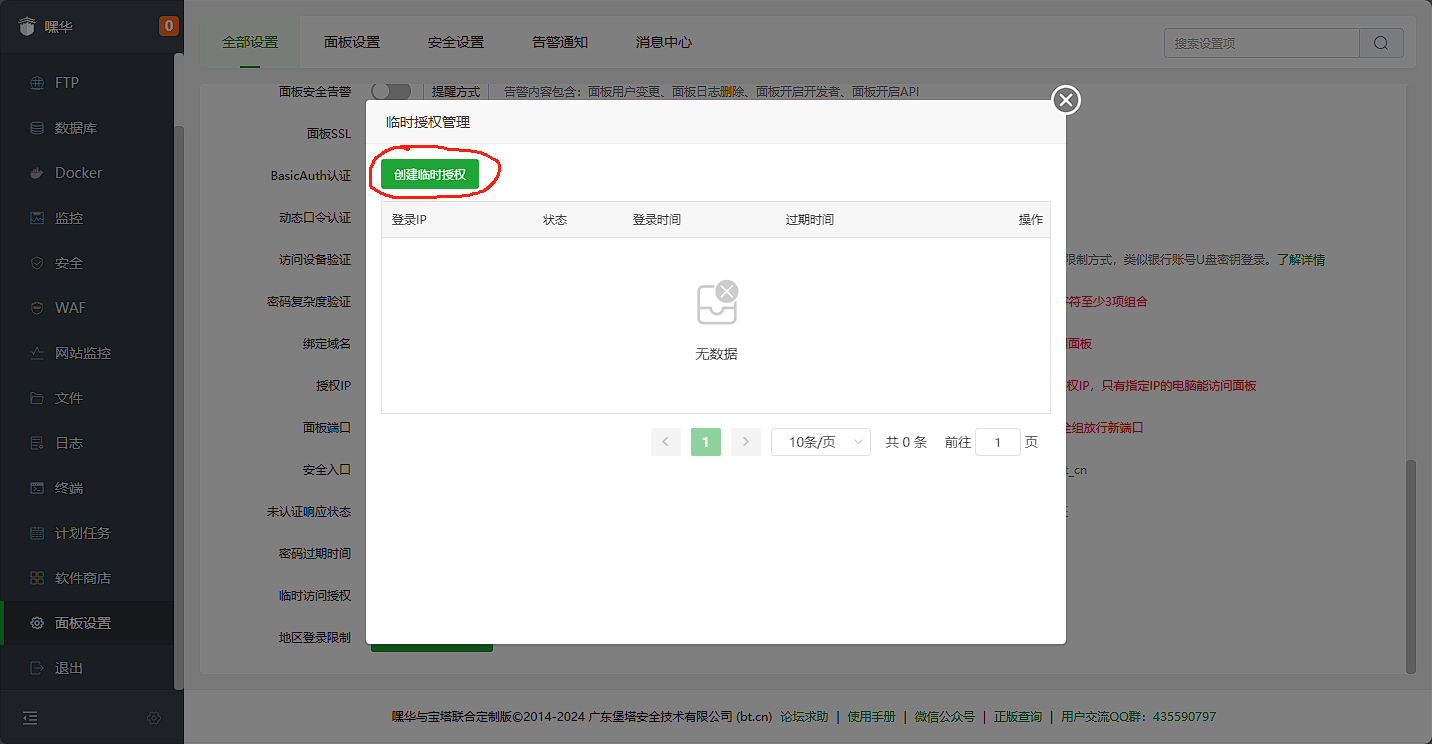Click the 日志 log icon
Screen dimensions: 1432x744
[x=37, y=443]
